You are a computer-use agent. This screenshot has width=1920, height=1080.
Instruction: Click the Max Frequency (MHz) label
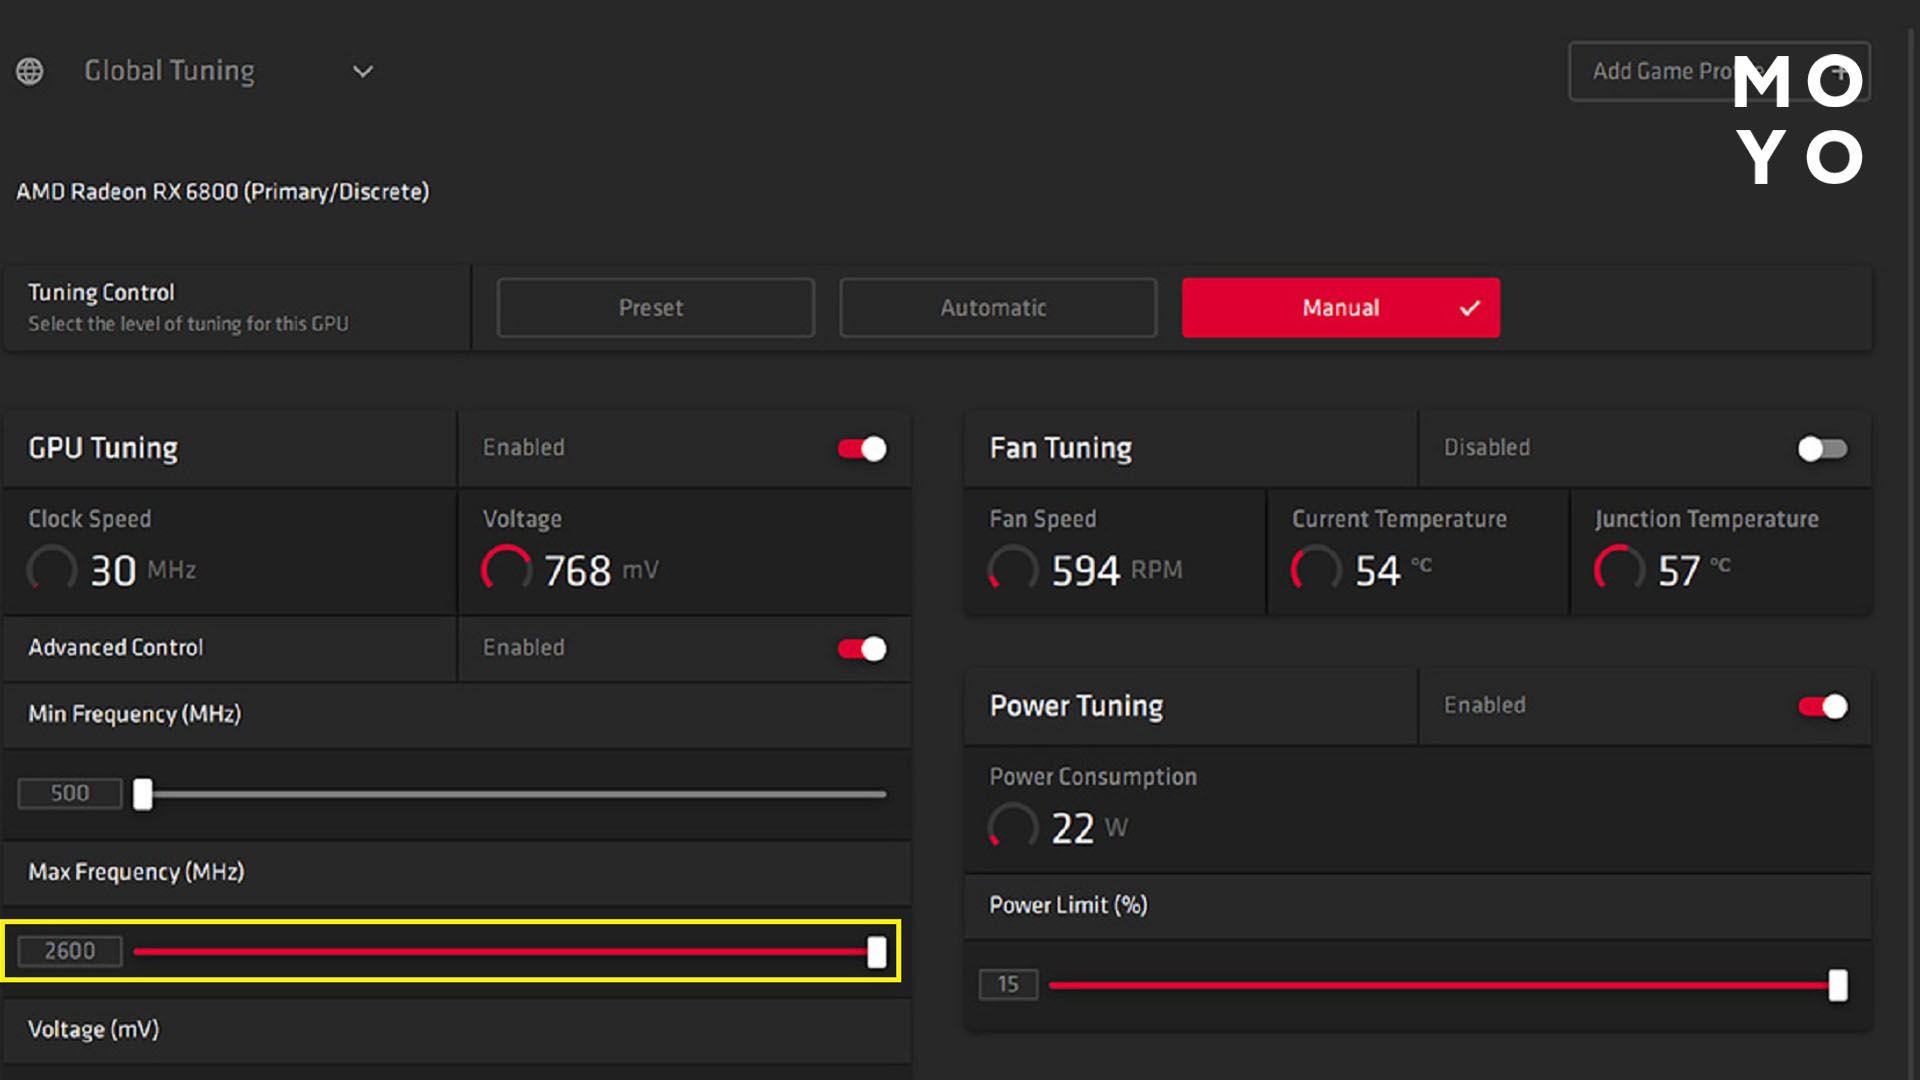[x=136, y=872]
